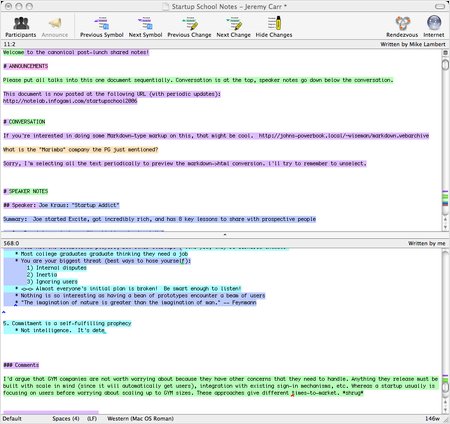
Task: Go to Previous Change
Action: point(189,27)
